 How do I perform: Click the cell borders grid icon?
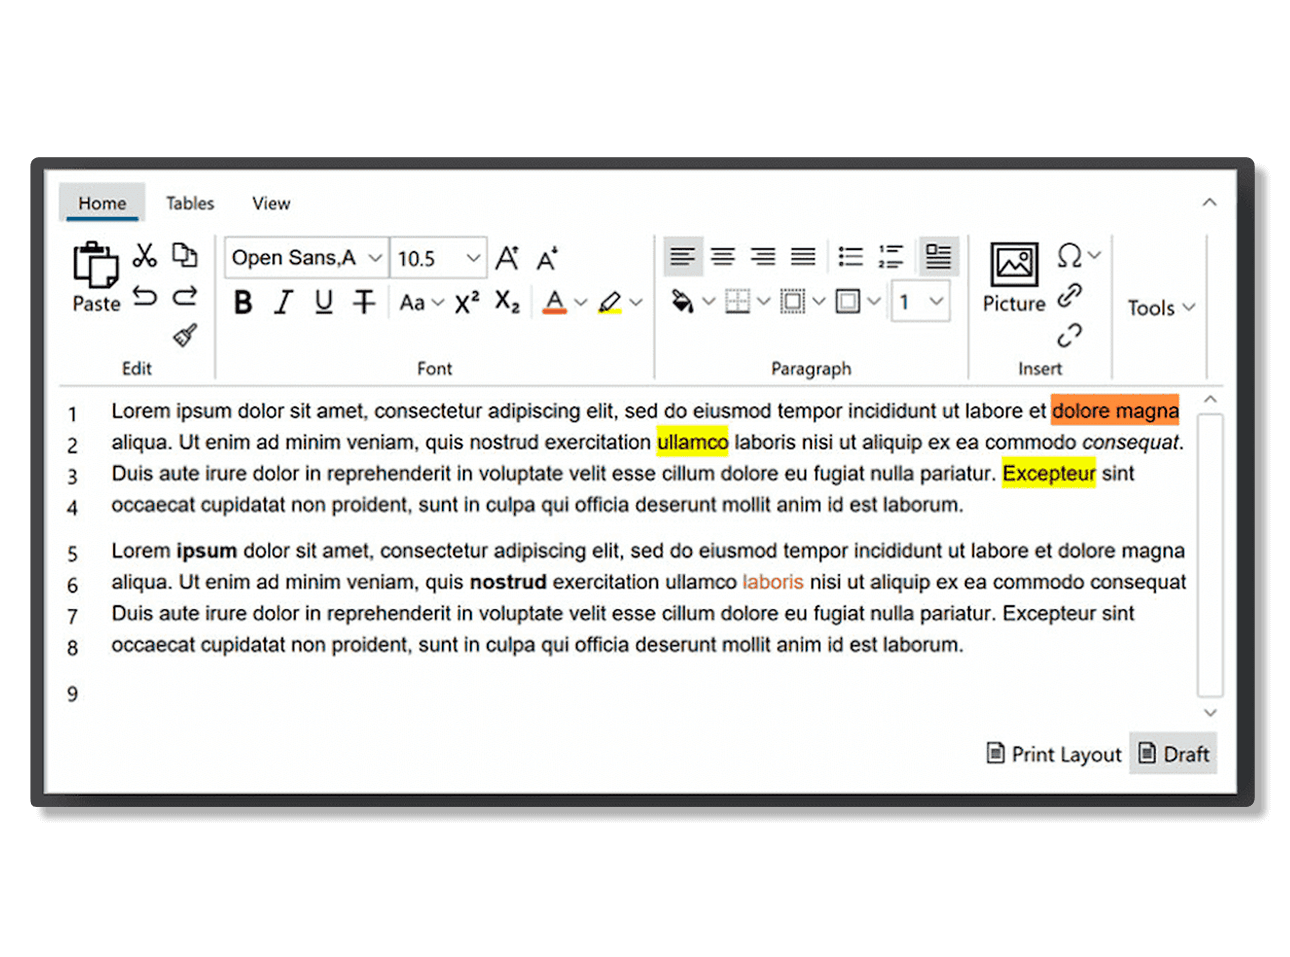pos(737,301)
